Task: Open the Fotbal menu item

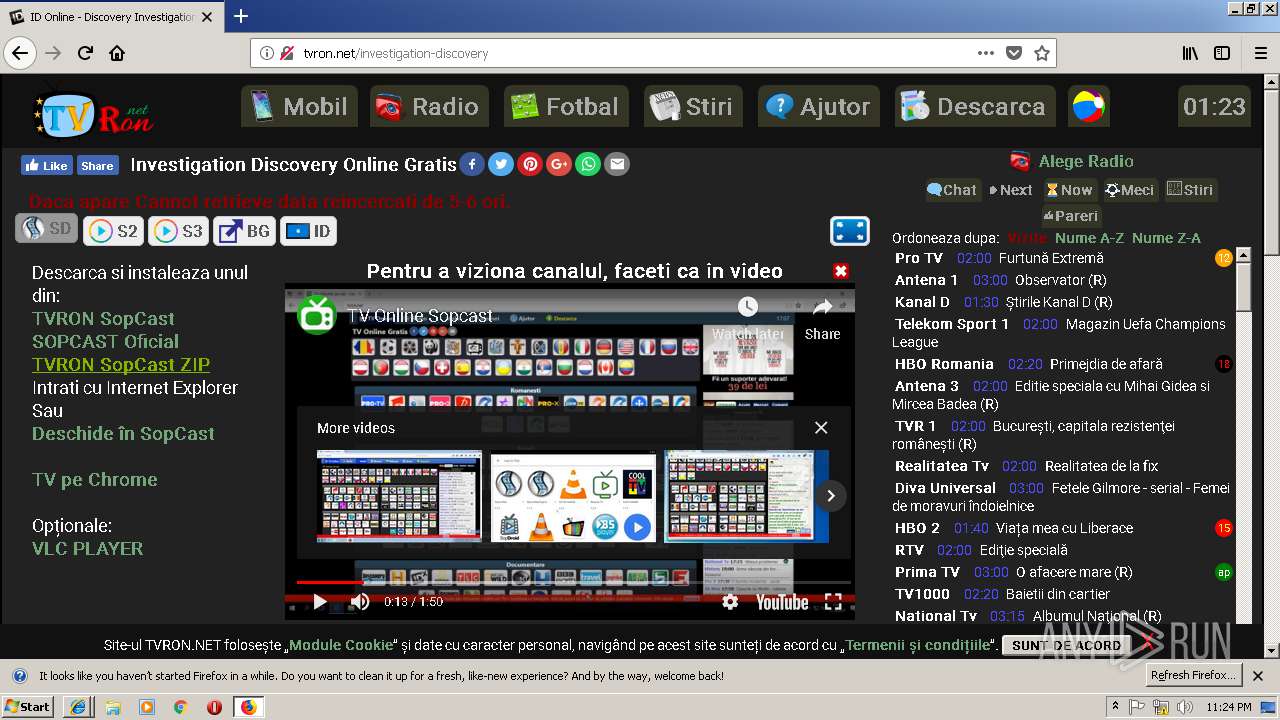Action: click(566, 106)
